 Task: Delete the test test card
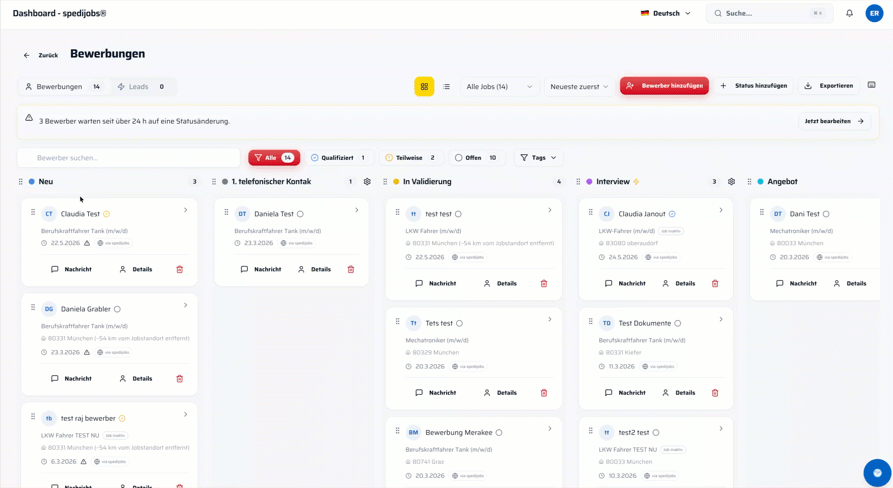(544, 284)
